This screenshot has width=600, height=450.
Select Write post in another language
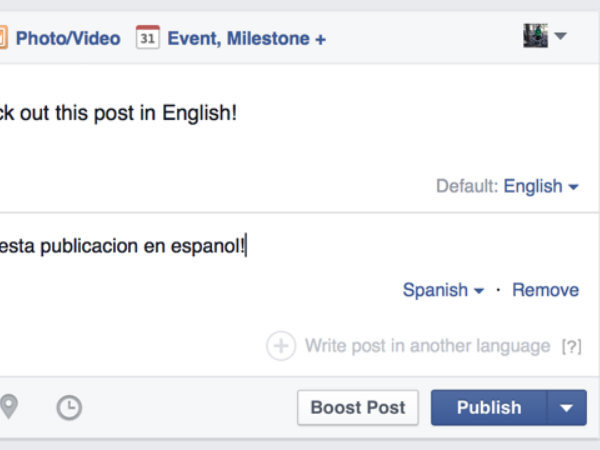pos(427,346)
